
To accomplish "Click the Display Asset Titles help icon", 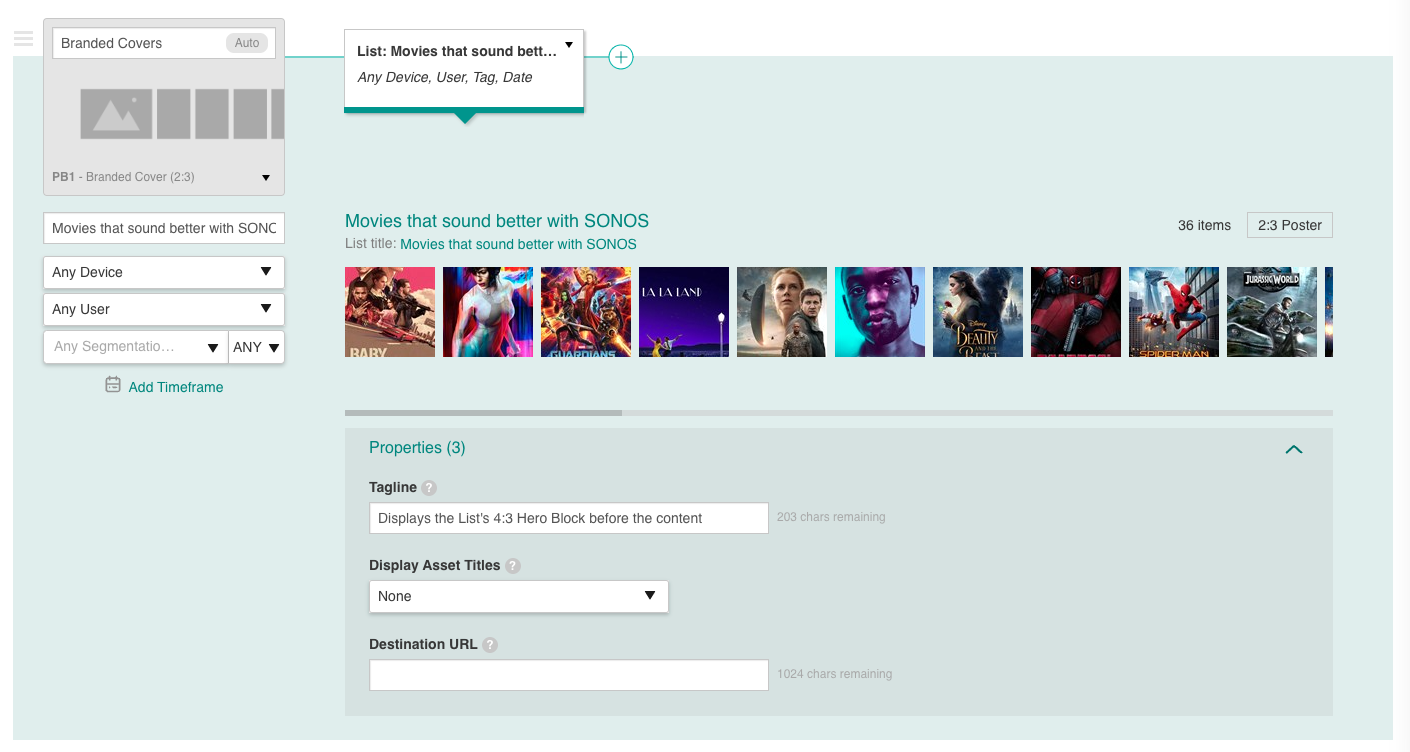I will click(x=513, y=566).
